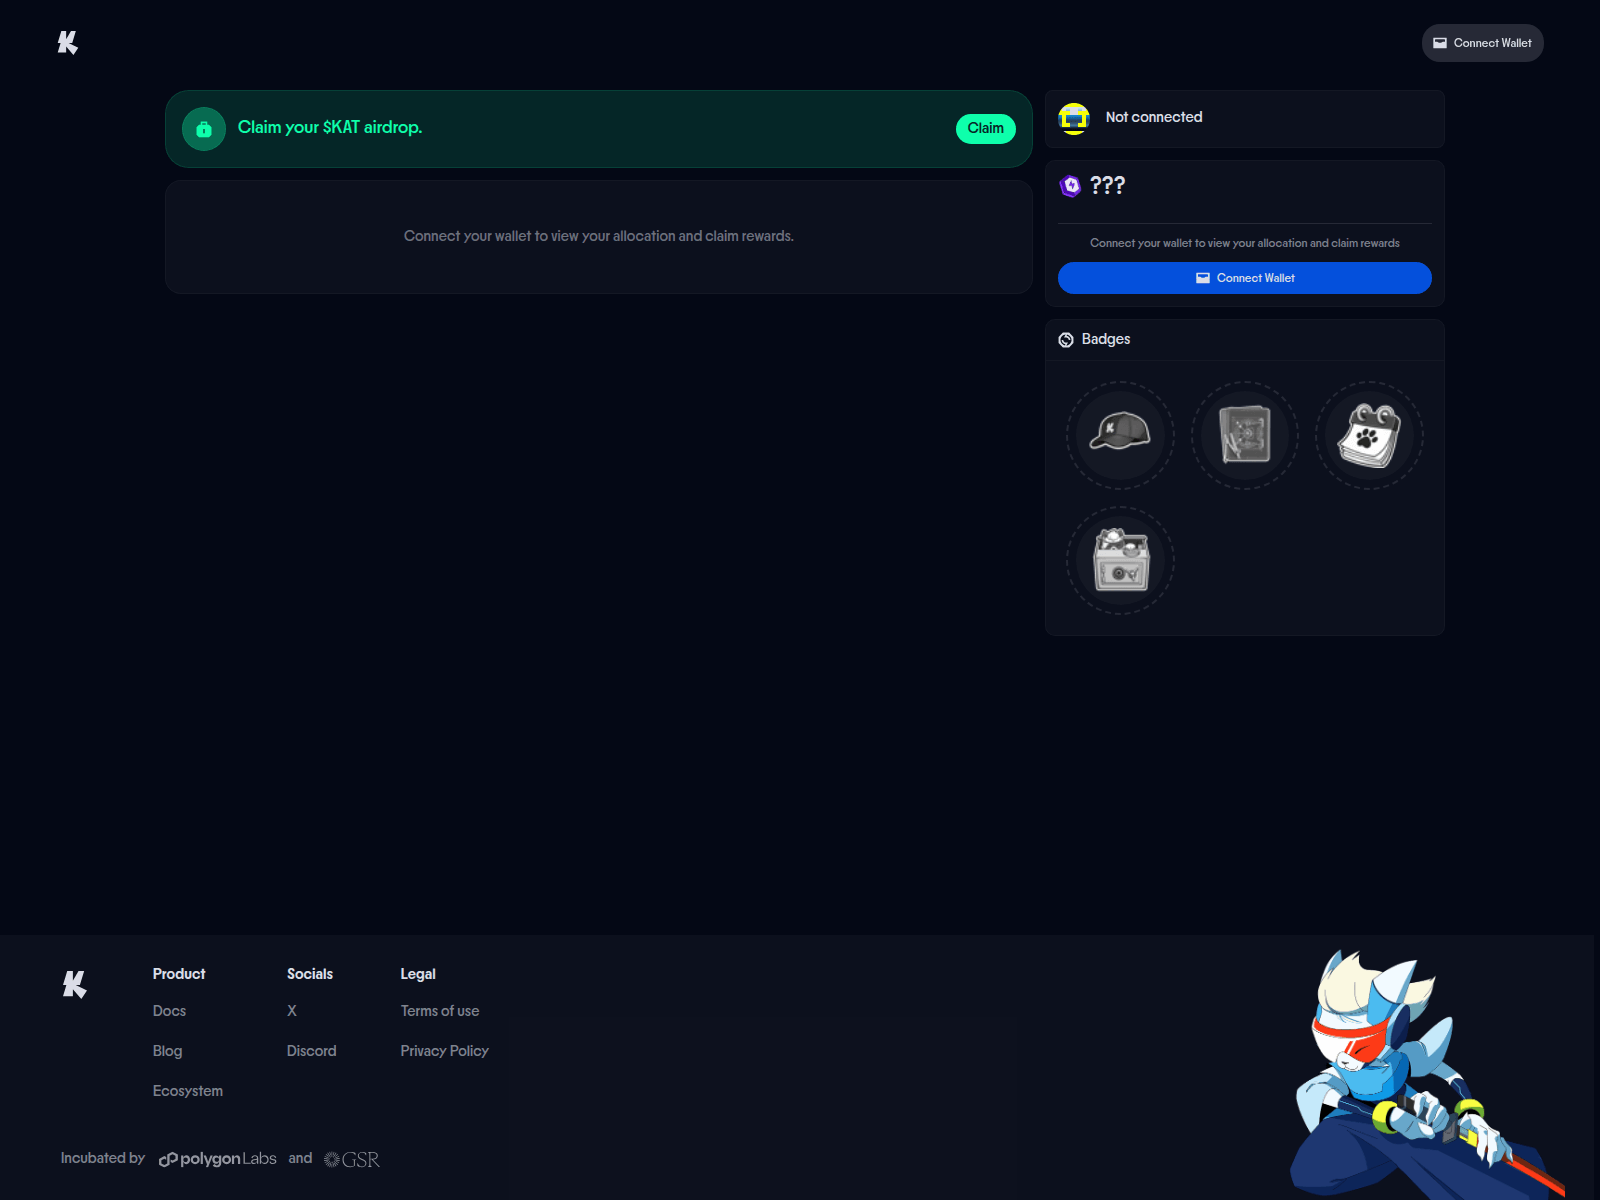This screenshot has width=1600, height=1200.
Task: Click the green Claim button
Action: (985, 128)
